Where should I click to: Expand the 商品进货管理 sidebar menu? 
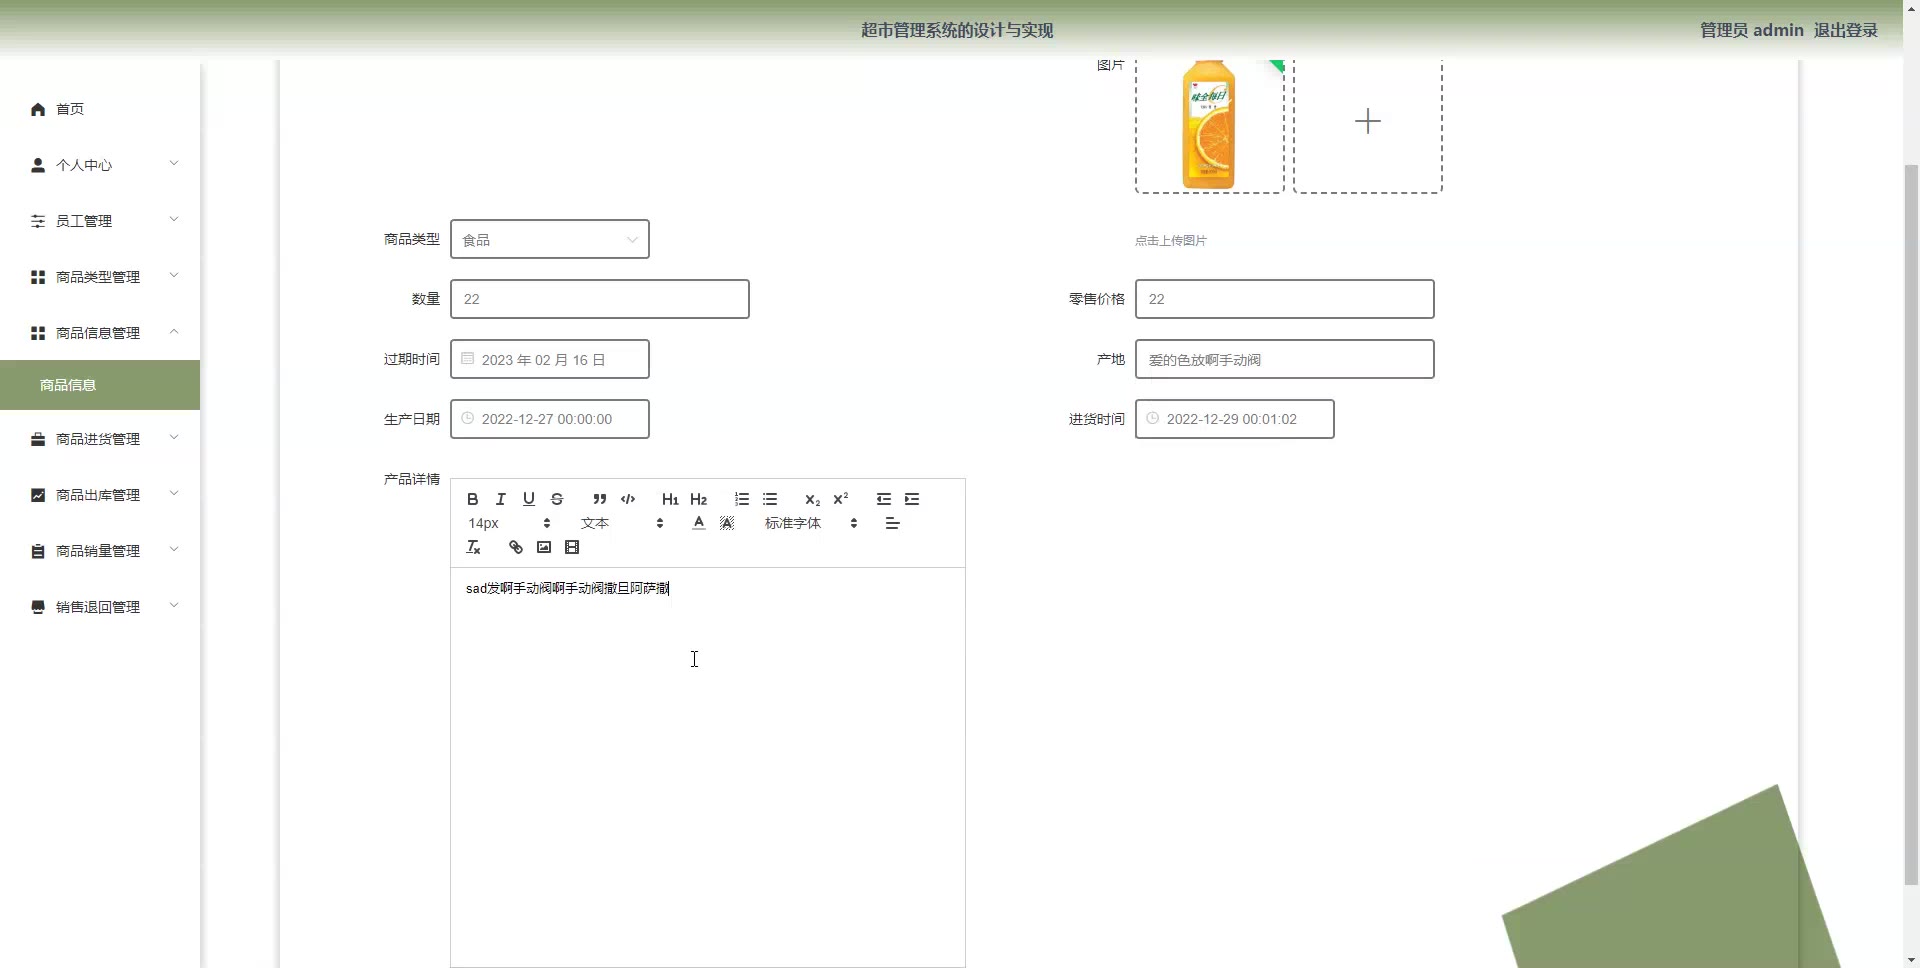point(100,439)
